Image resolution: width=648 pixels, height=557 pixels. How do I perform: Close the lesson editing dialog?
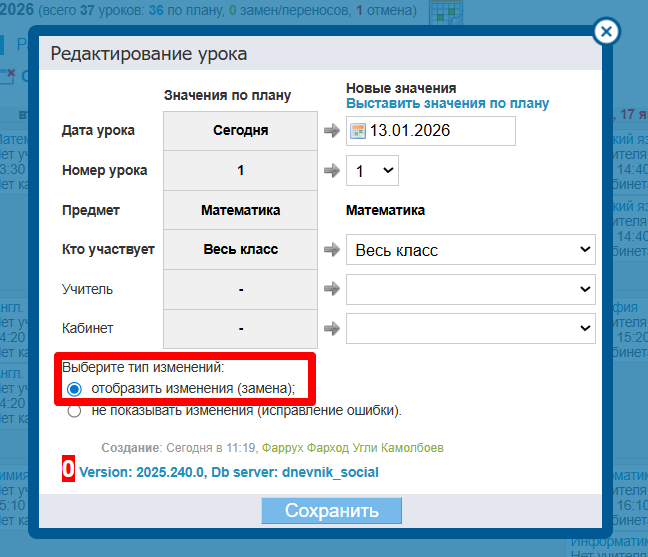pos(605,32)
